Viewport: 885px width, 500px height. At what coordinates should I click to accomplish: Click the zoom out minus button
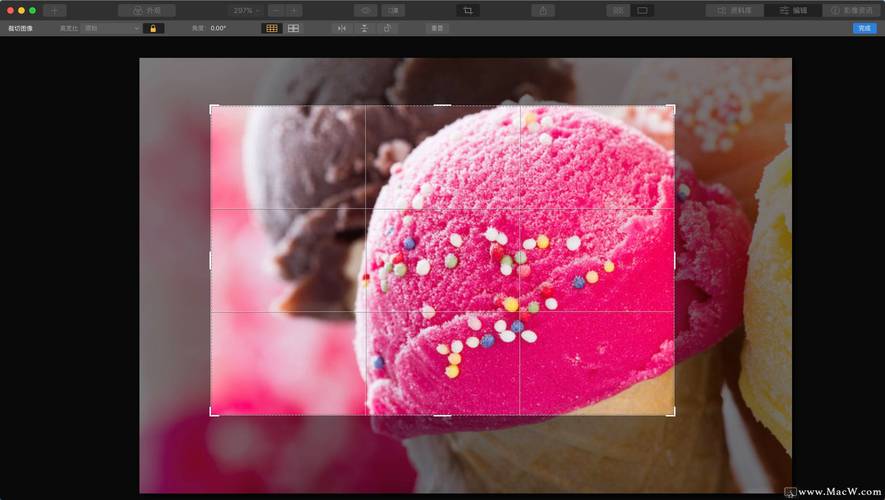coord(276,10)
